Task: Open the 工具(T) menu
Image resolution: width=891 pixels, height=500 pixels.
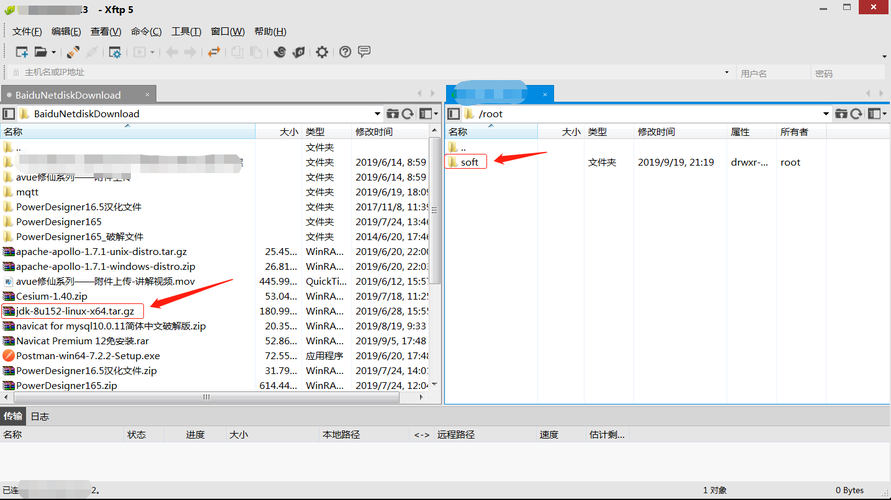Action: pyautogui.click(x=186, y=31)
